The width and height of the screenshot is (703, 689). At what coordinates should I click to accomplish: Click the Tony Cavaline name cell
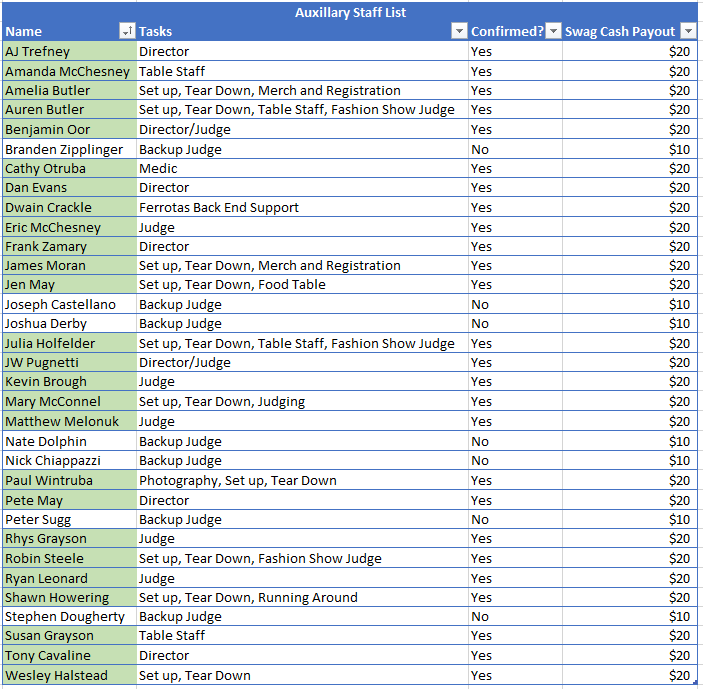(x=69, y=655)
